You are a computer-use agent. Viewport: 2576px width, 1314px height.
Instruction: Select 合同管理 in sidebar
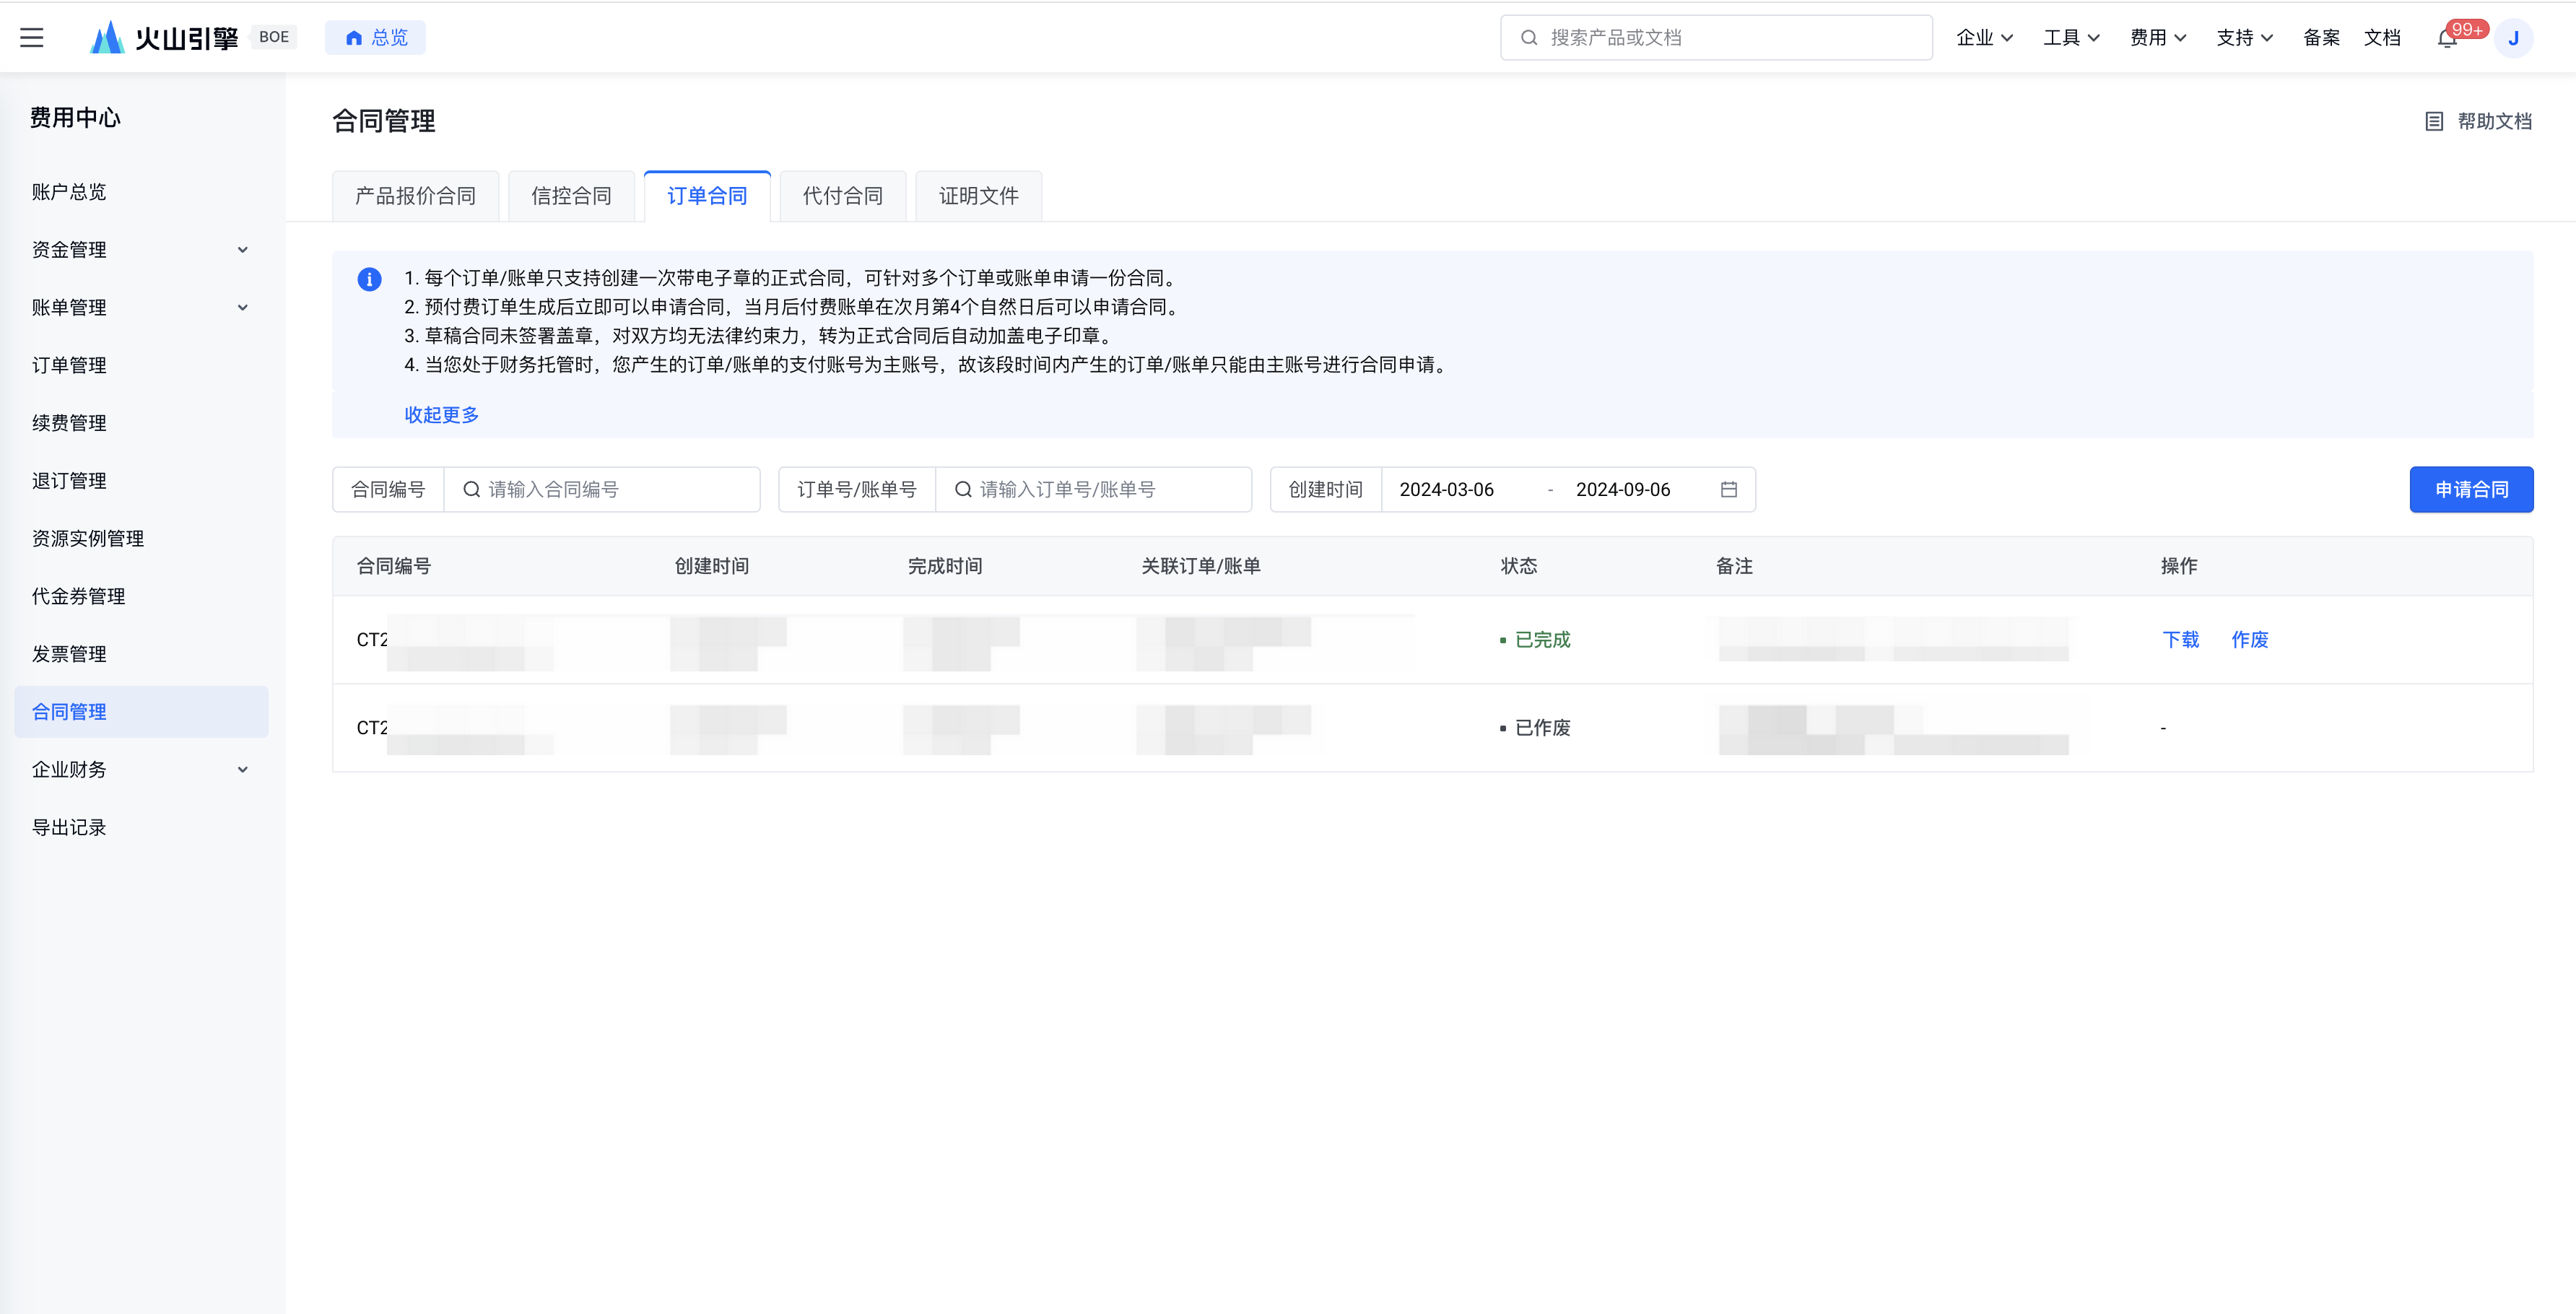[141, 712]
